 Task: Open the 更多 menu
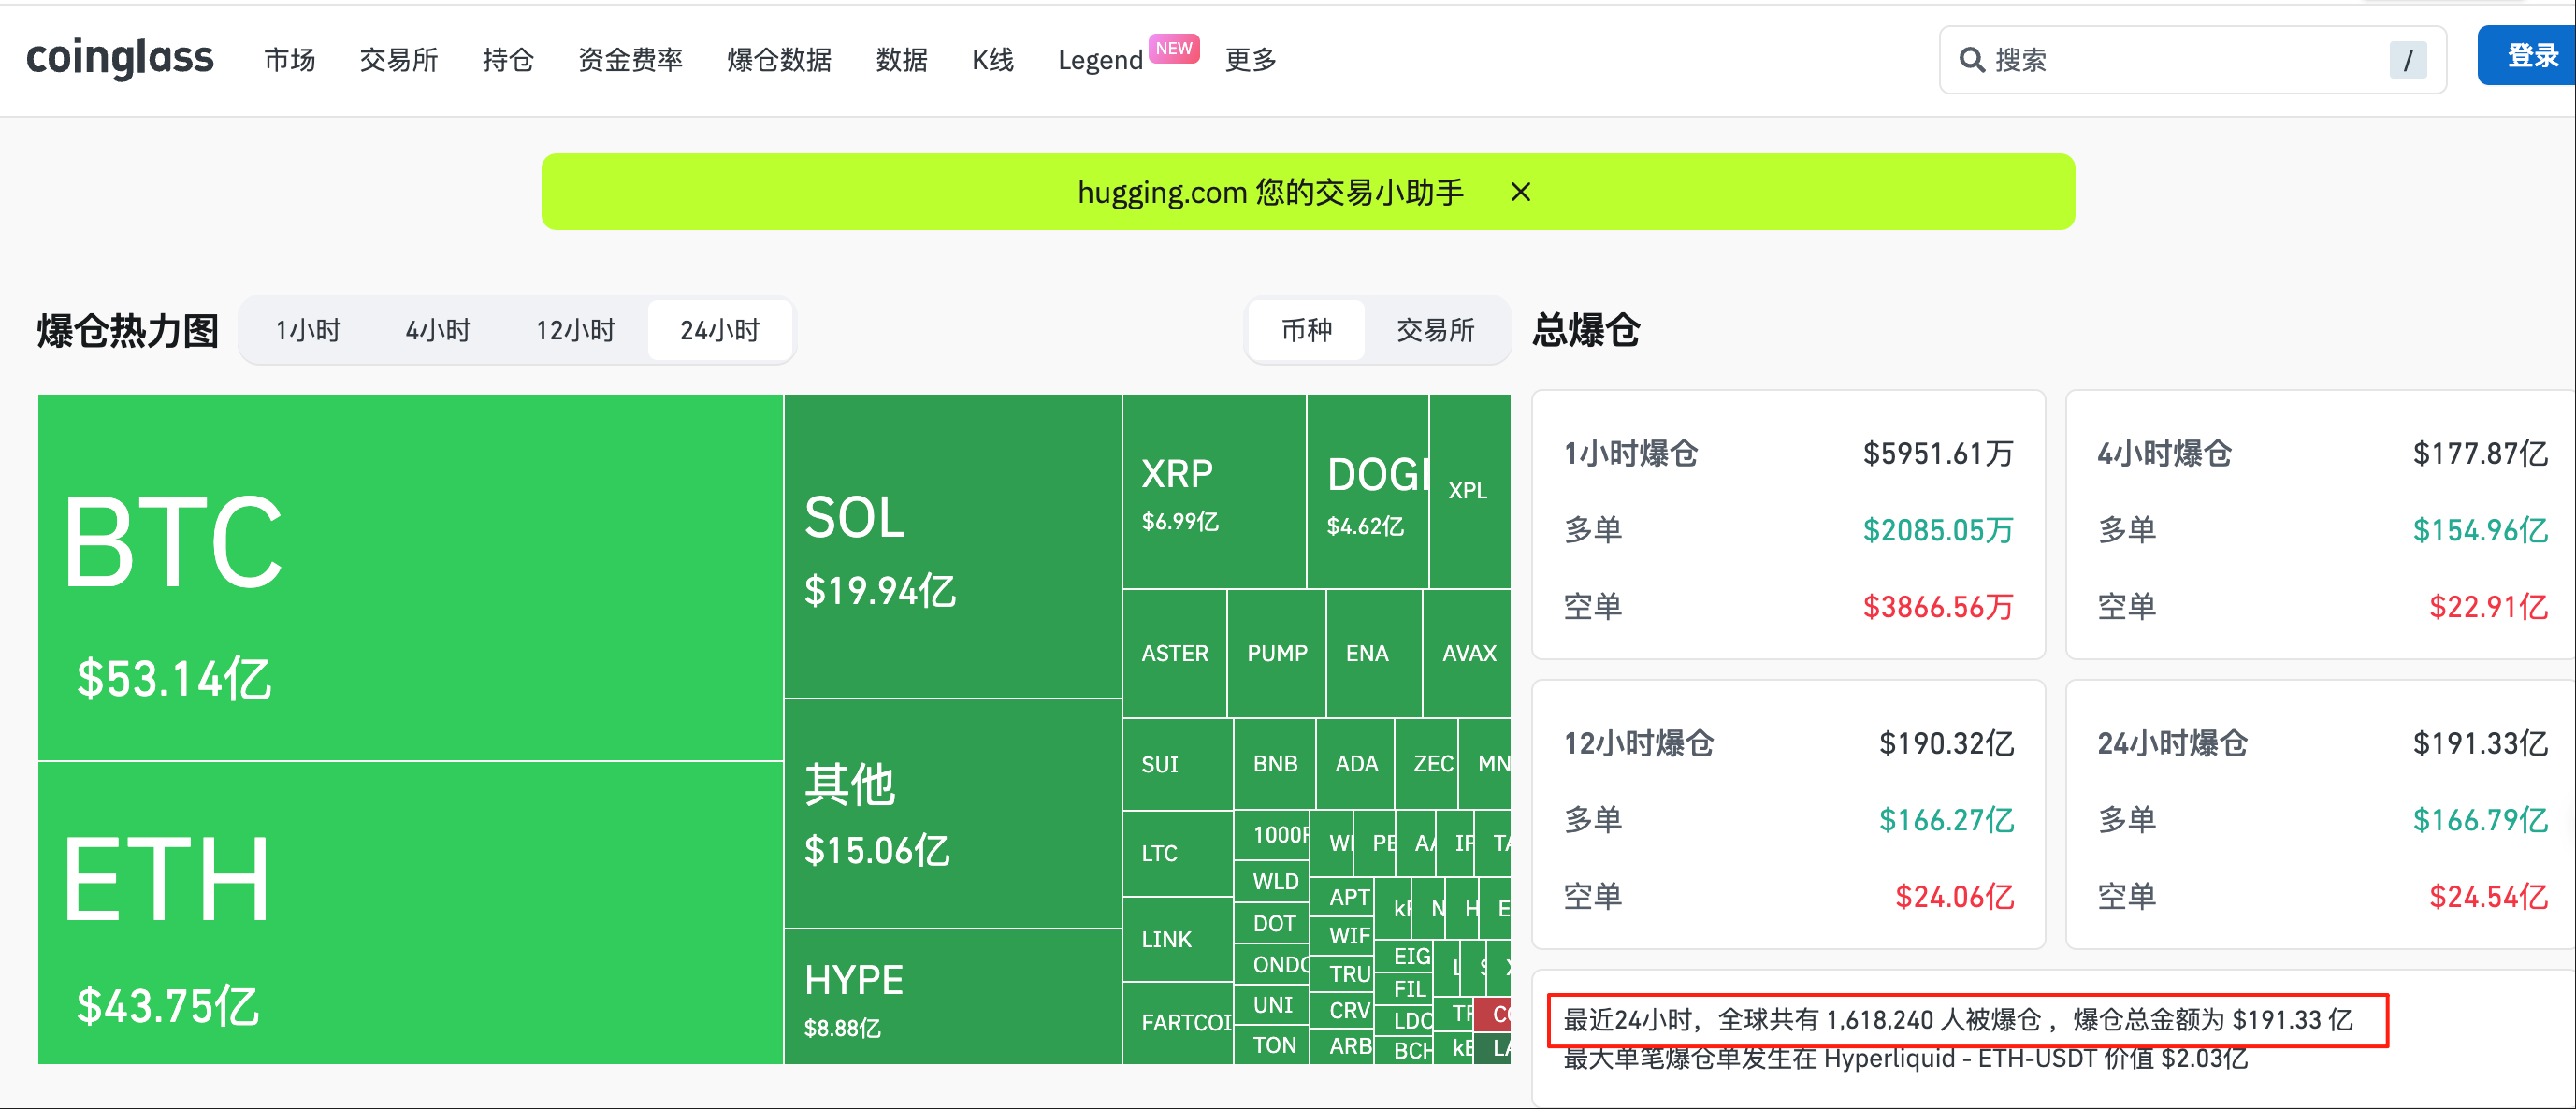[1250, 60]
